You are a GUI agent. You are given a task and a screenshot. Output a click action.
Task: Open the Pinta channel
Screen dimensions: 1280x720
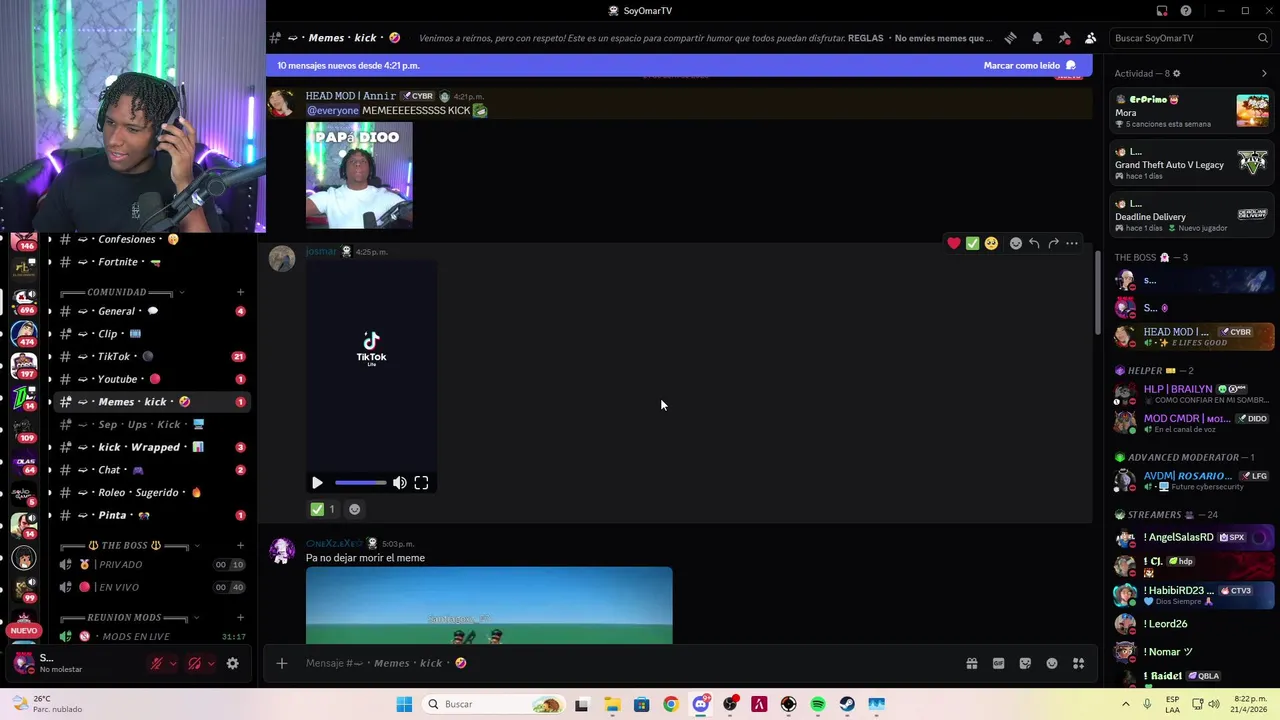pyautogui.click(x=150, y=515)
